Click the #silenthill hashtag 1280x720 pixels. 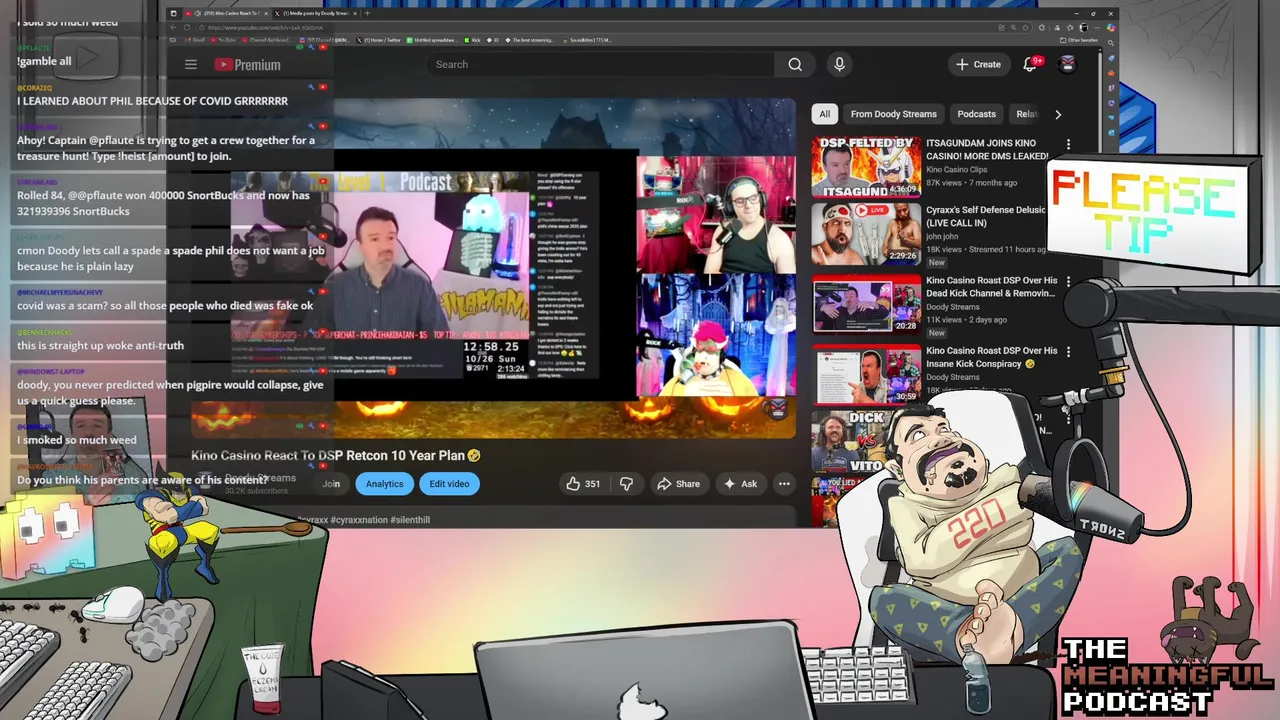tap(410, 520)
